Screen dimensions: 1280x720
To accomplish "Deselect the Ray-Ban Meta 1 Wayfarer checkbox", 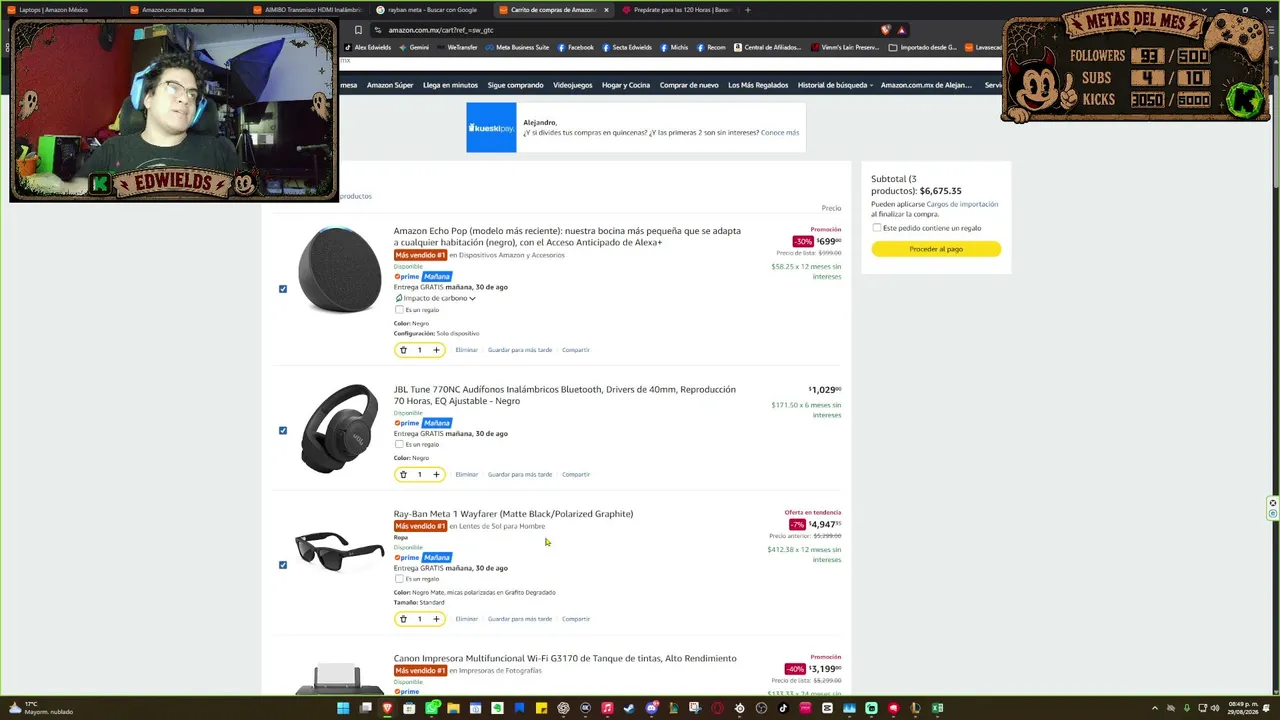I will point(283,565).
